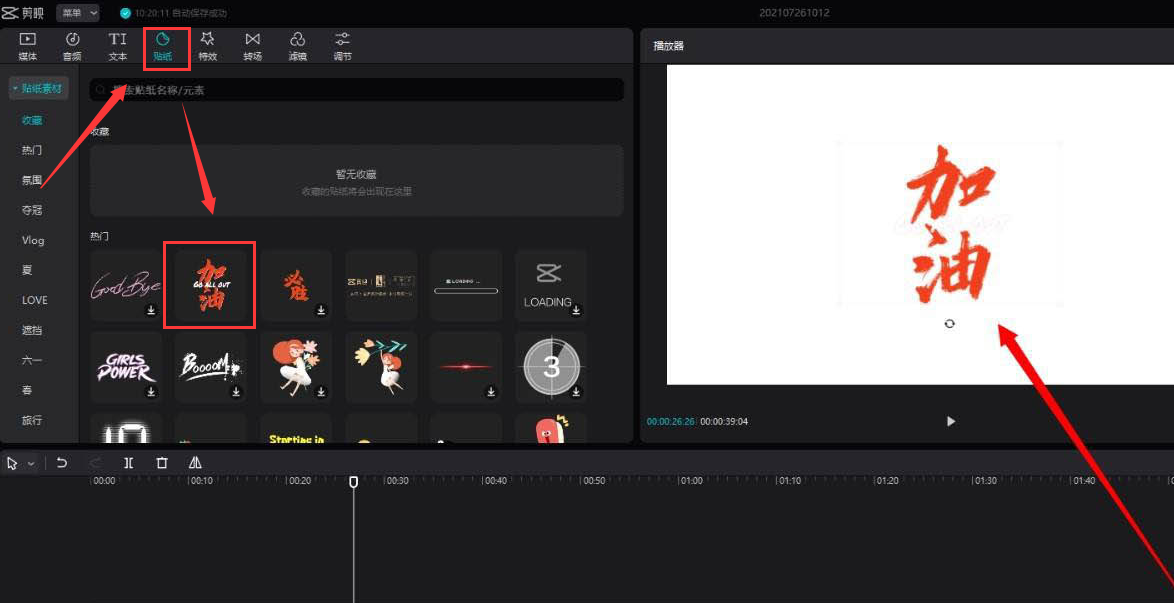Image resolution: width=1174 pixels, height=603 pixels.
Task: Select the LOVE sticker category
Action: coord(34,300)
